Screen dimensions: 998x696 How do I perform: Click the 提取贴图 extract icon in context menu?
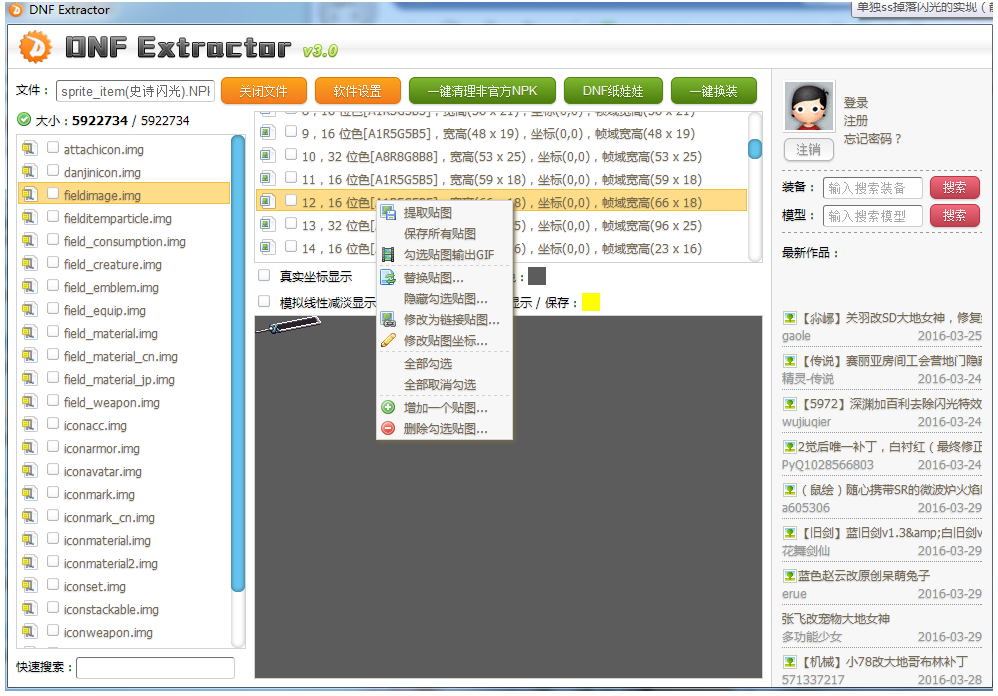pyautogui.click(x=388, y=213)
